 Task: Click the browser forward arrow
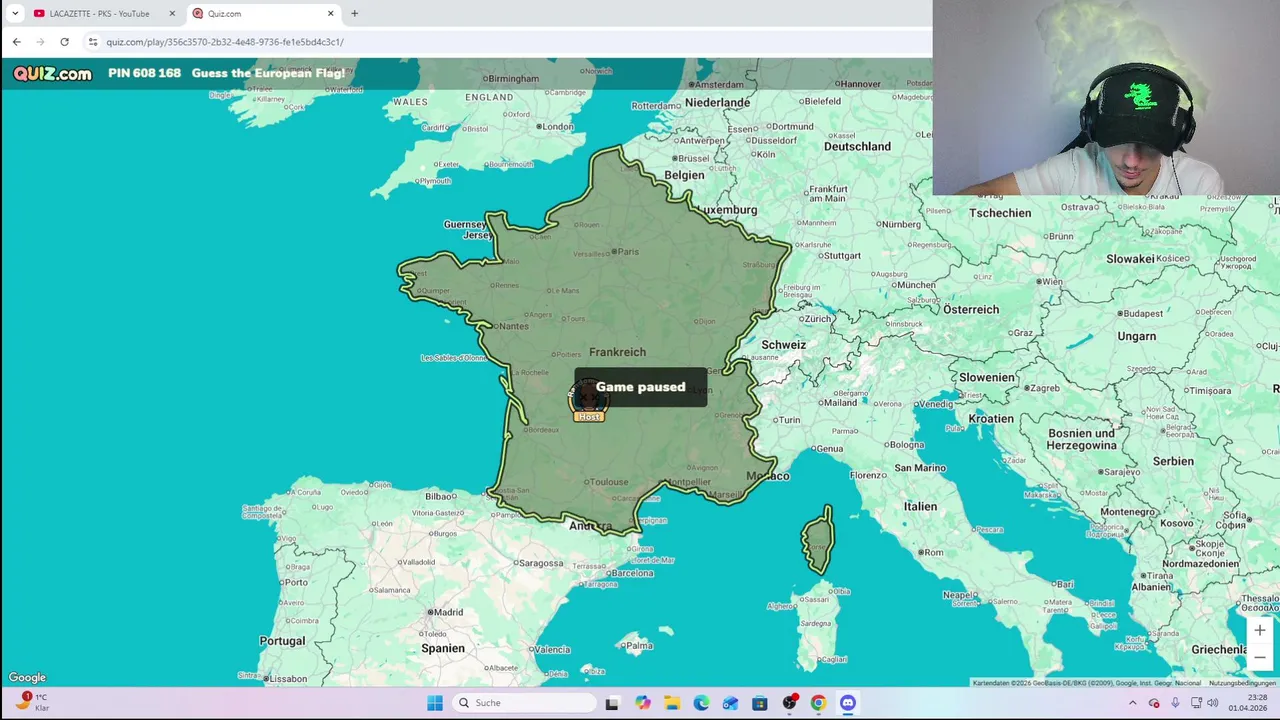pos(40,41)
